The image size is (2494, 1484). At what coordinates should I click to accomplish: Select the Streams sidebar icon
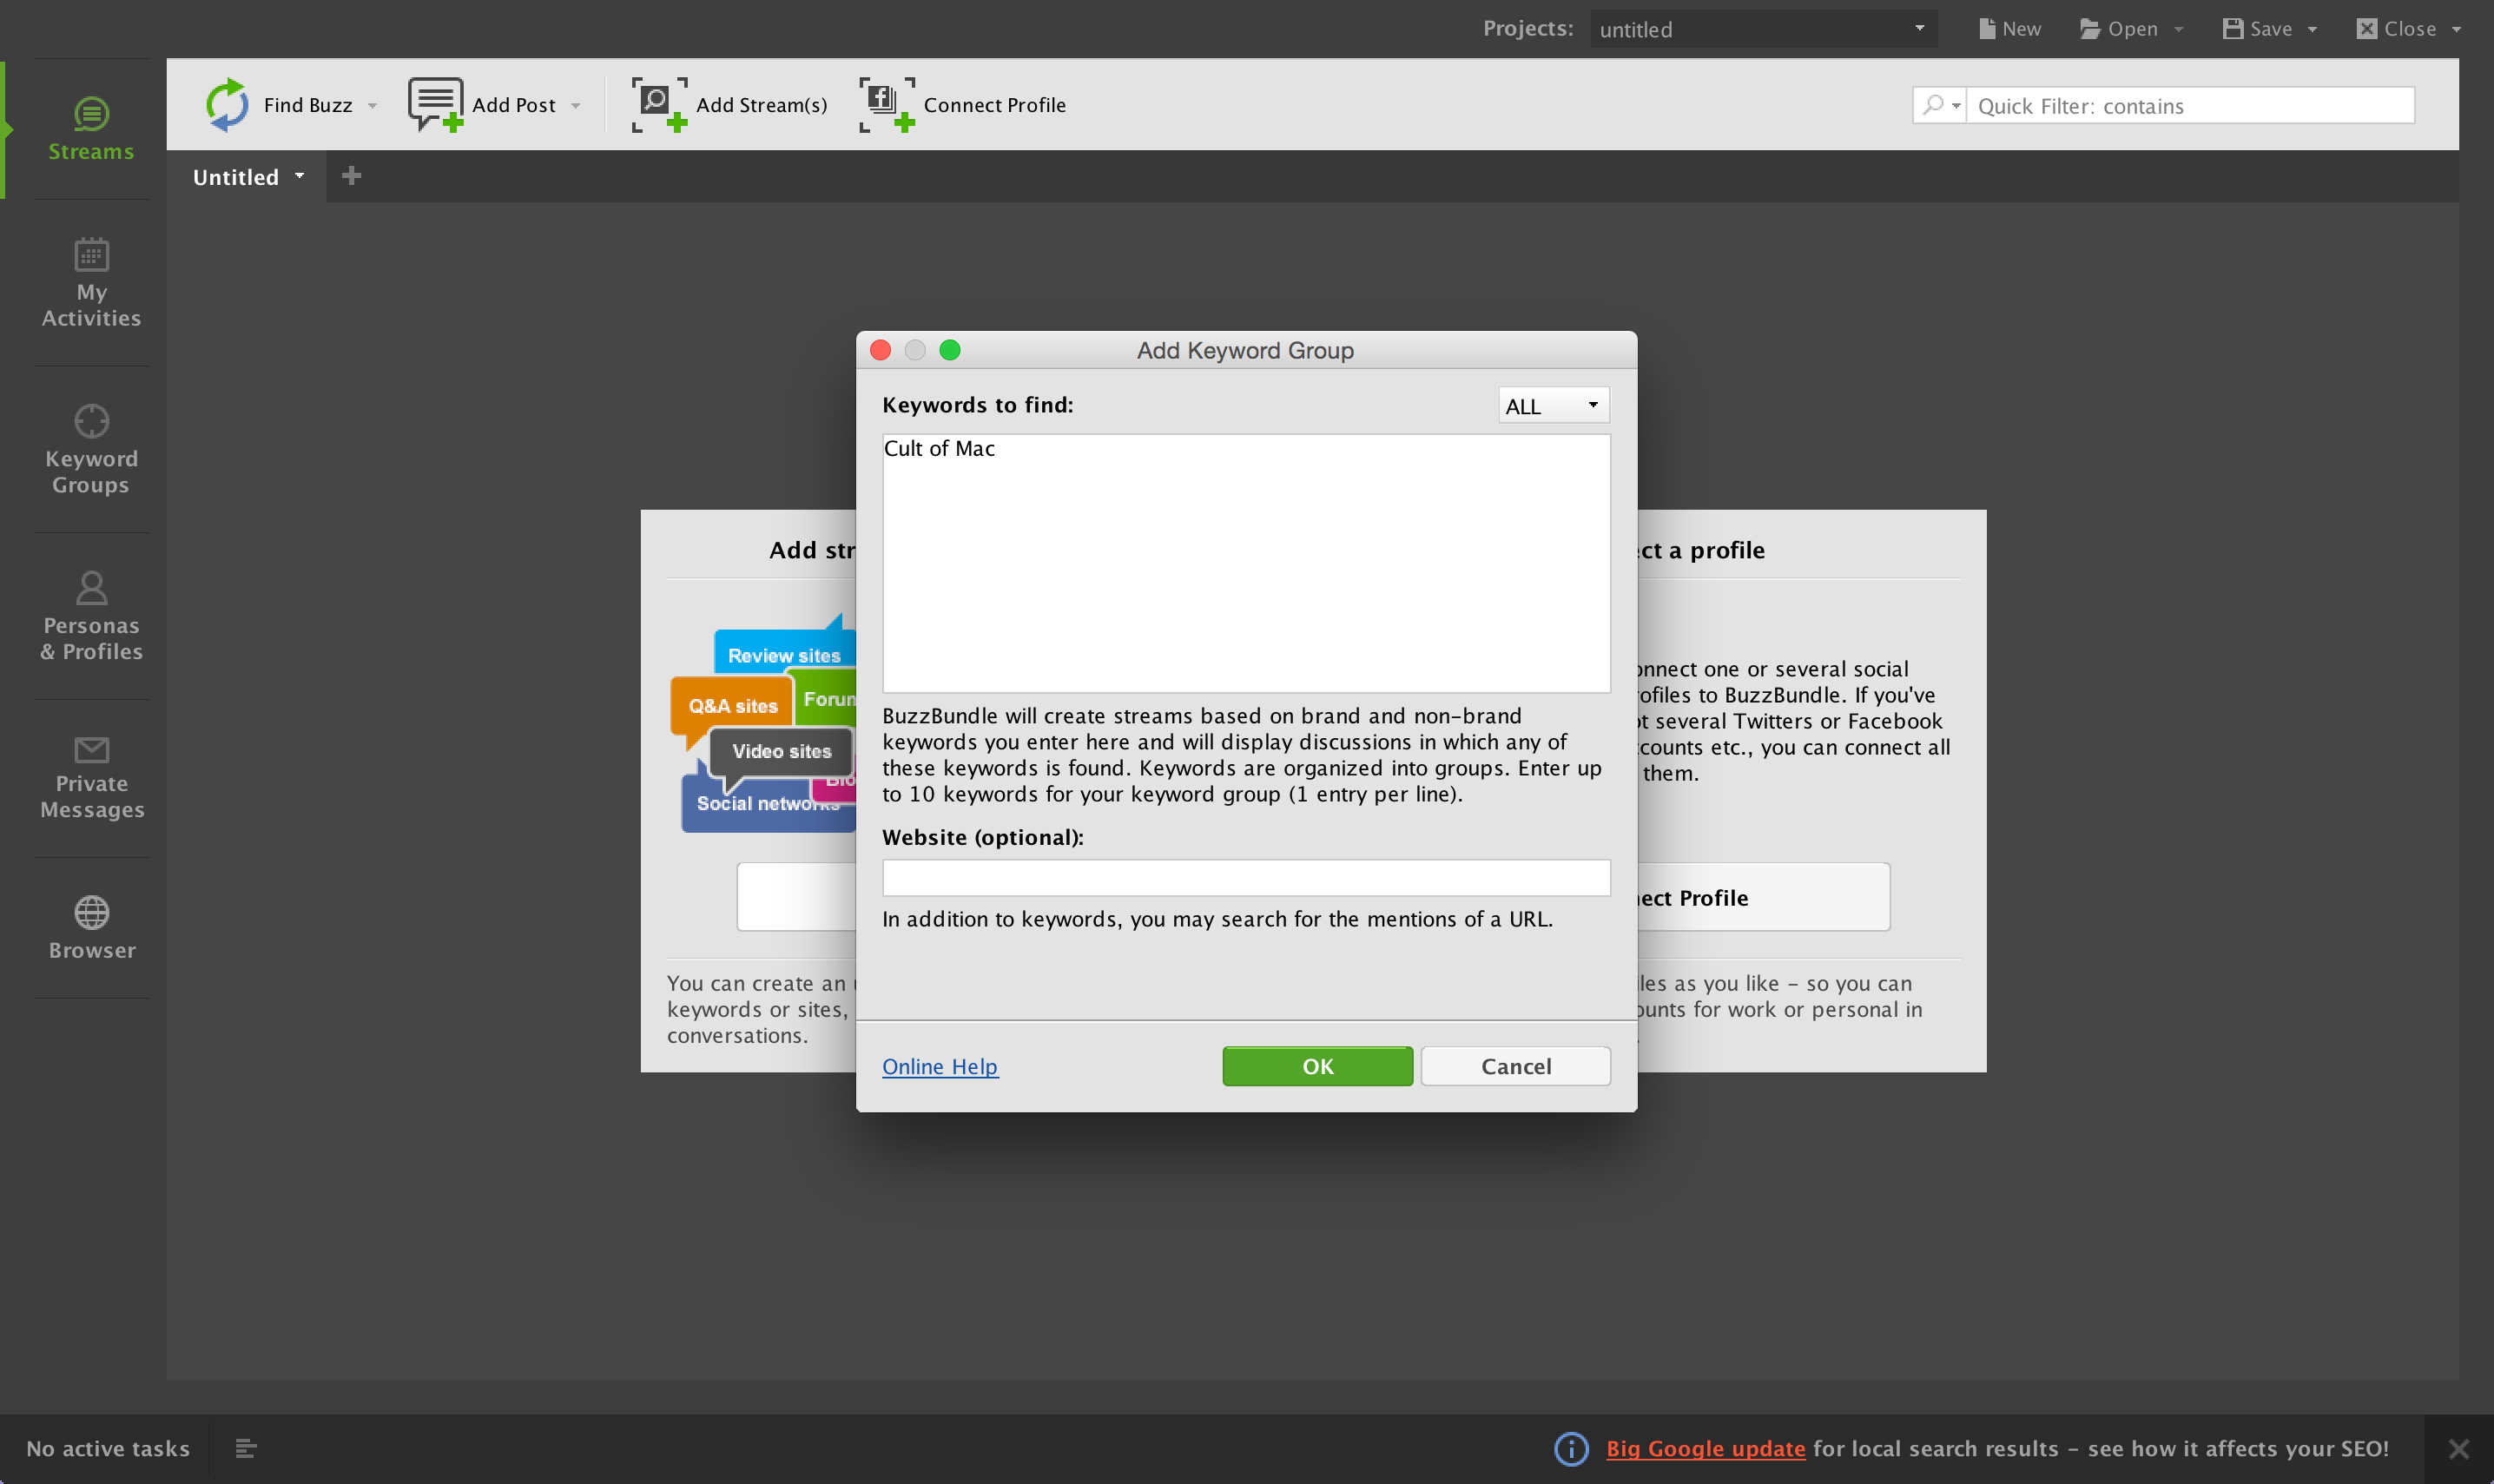point(91,125)
